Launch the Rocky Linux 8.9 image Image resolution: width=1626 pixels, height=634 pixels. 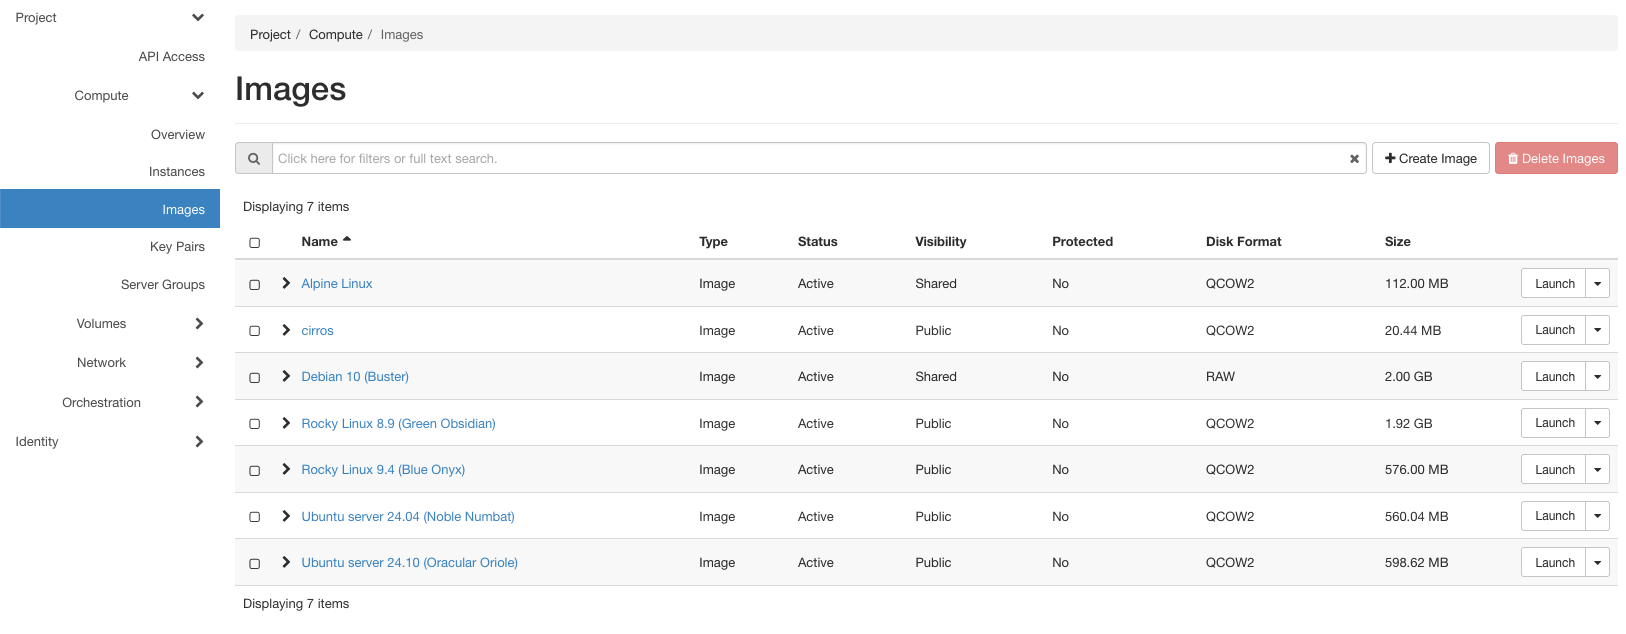[1554, 423]
